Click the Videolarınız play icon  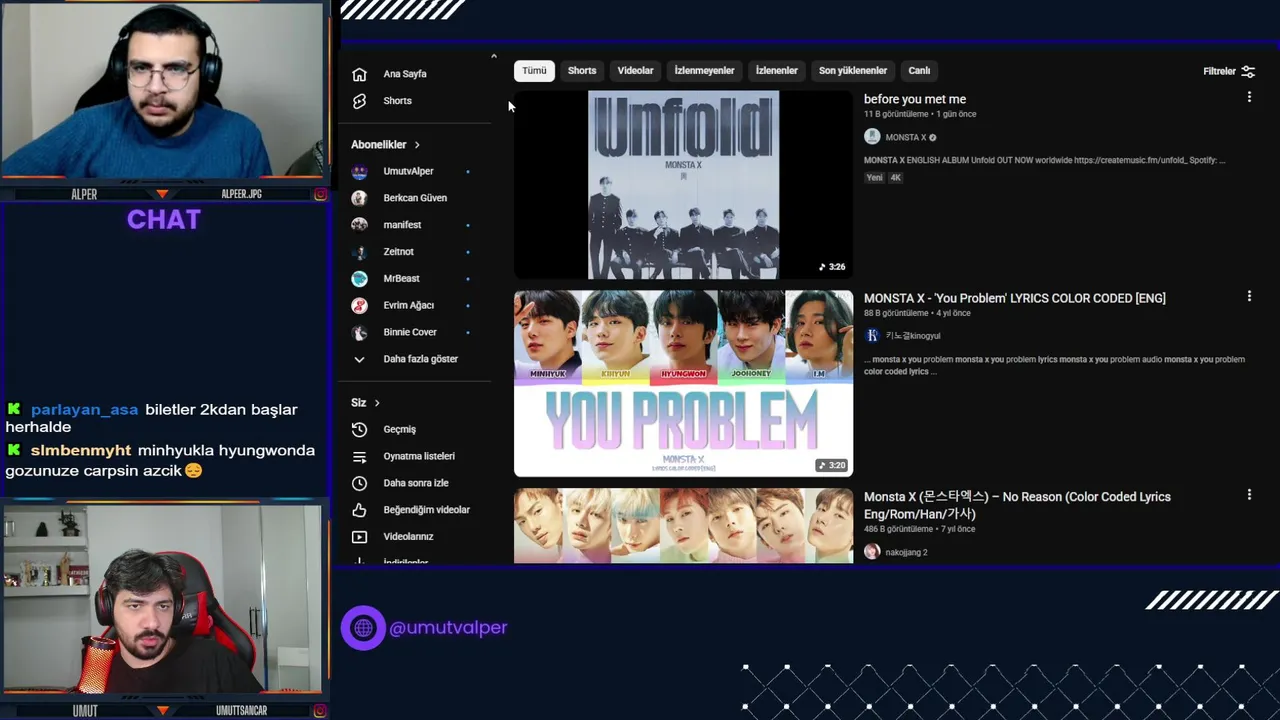pos(360,537)
